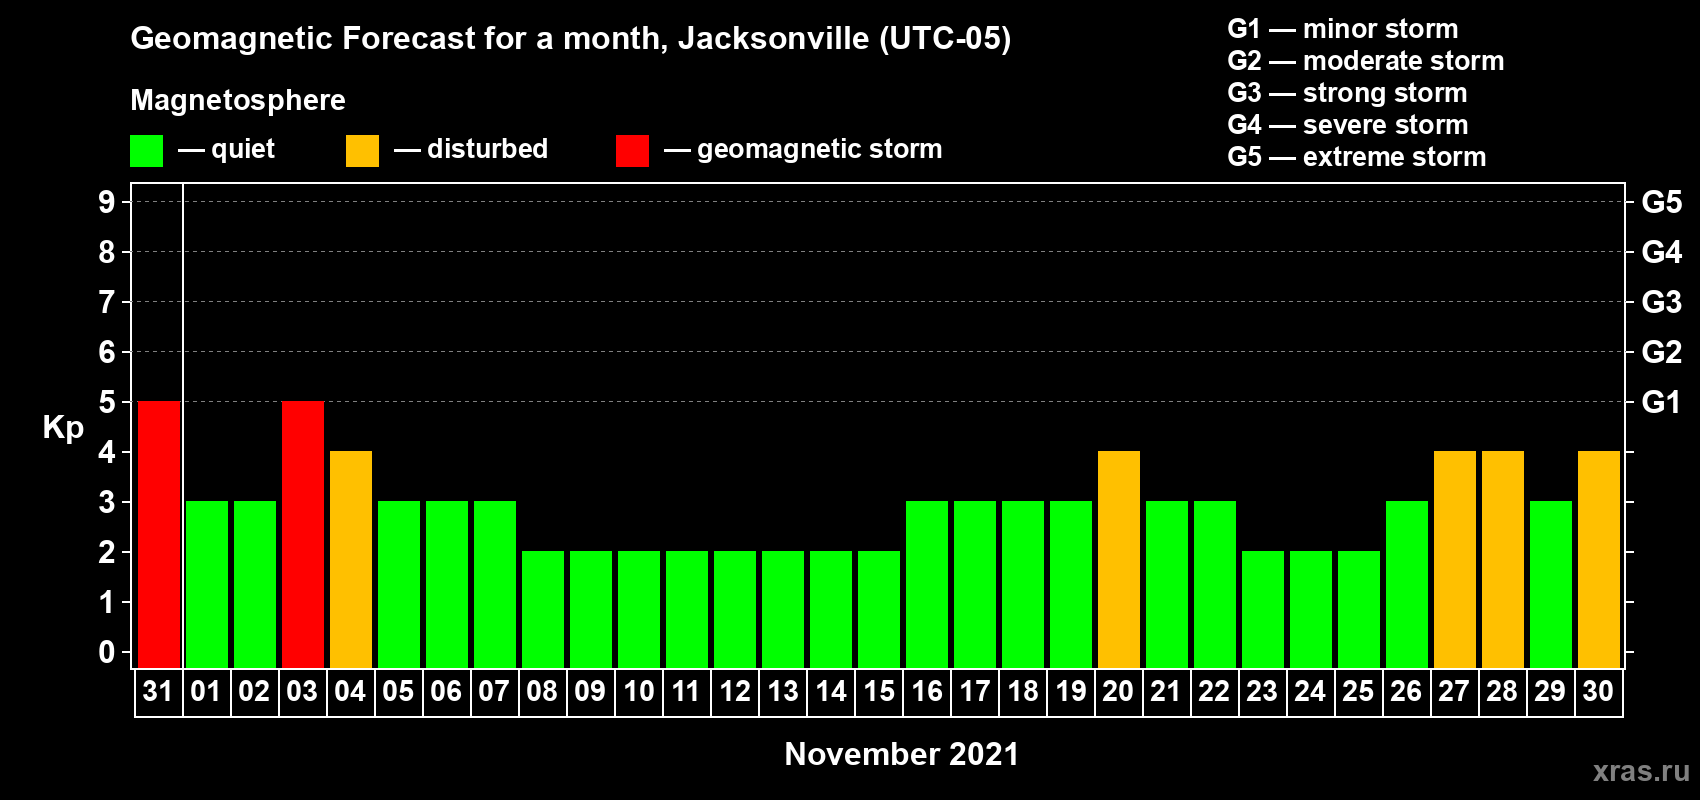This screenshot has height=800, width=1700.
Task: Select the orange bar for day 04
Action: (351, 559)
